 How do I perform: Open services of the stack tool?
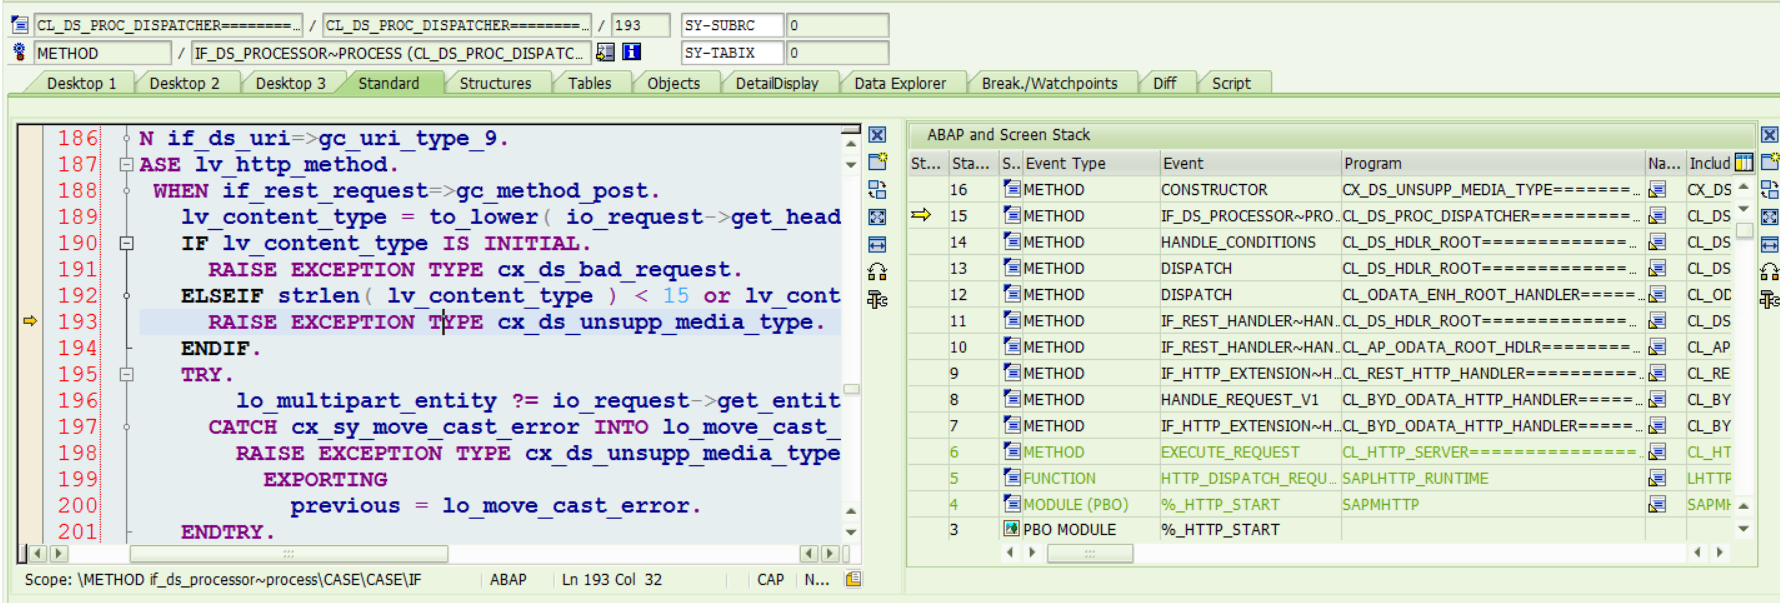[1769, 298]
